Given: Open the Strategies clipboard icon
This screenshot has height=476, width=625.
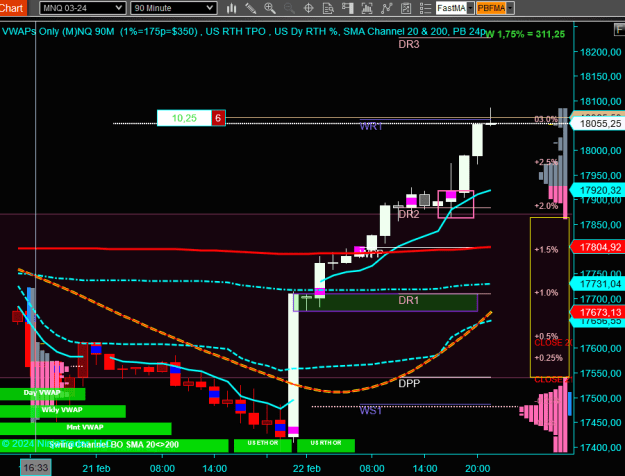Looking at the screenshot, I should point(406,8).
